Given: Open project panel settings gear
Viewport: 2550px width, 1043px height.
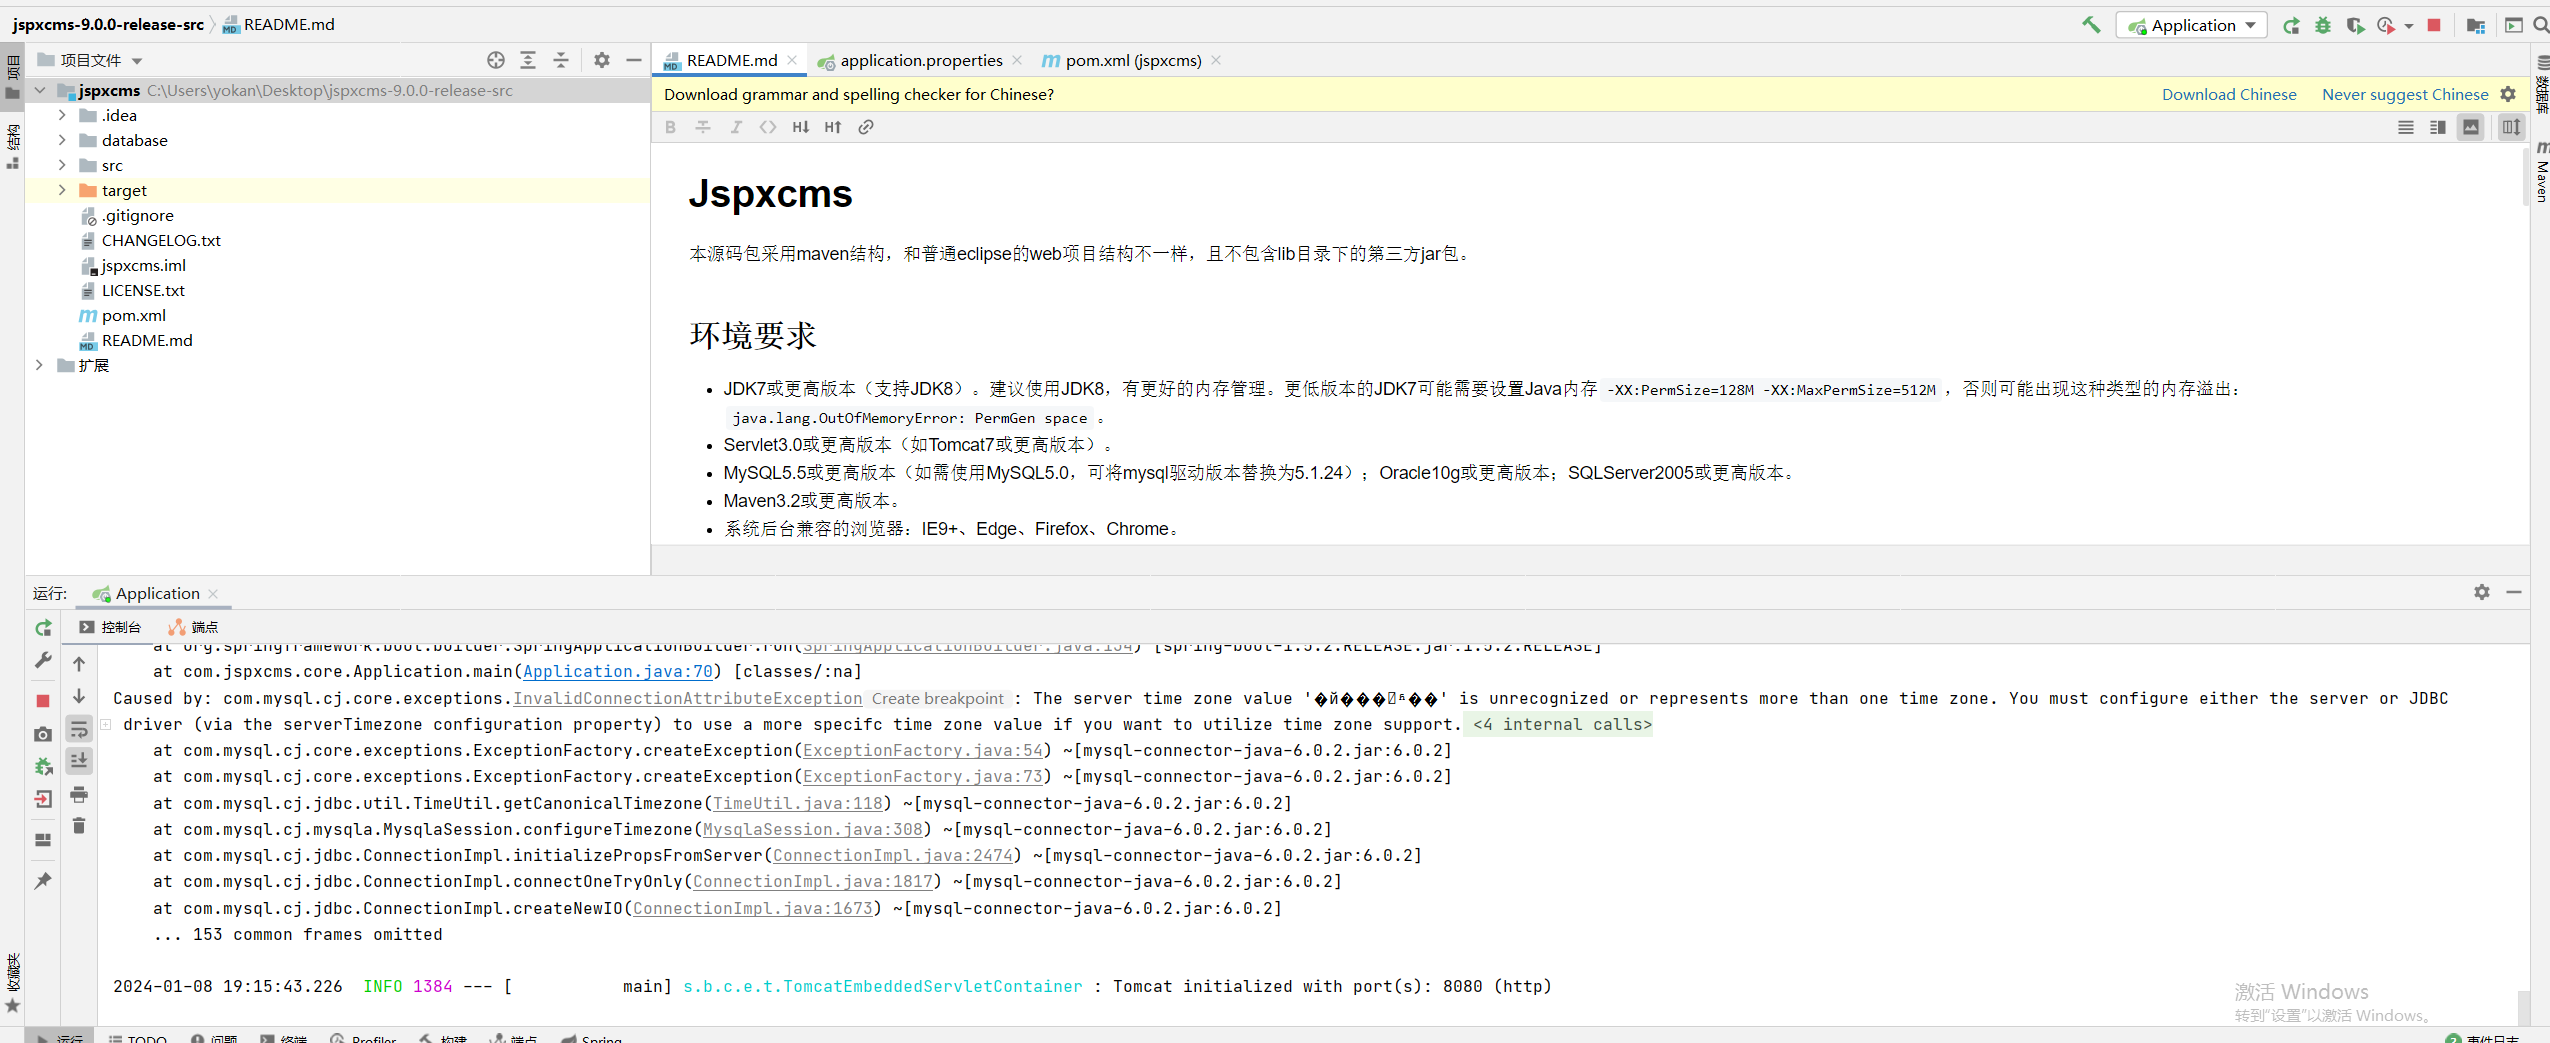Looking at the screenshot, I should (x=602, y=60).
